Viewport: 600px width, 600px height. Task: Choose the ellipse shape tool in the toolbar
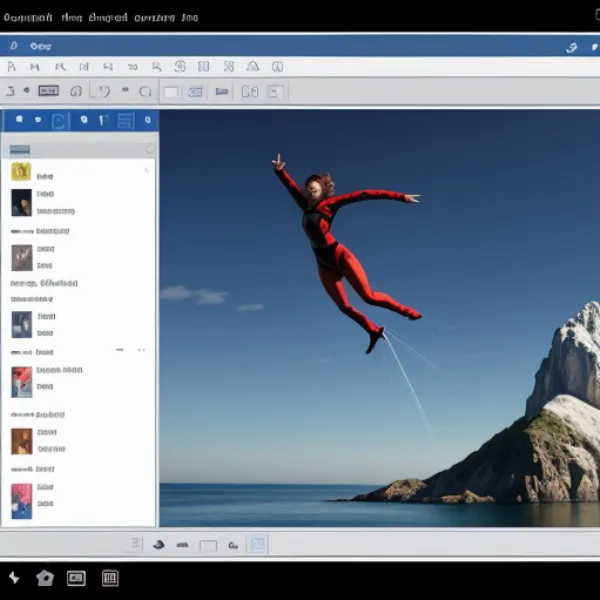(146, 91)
